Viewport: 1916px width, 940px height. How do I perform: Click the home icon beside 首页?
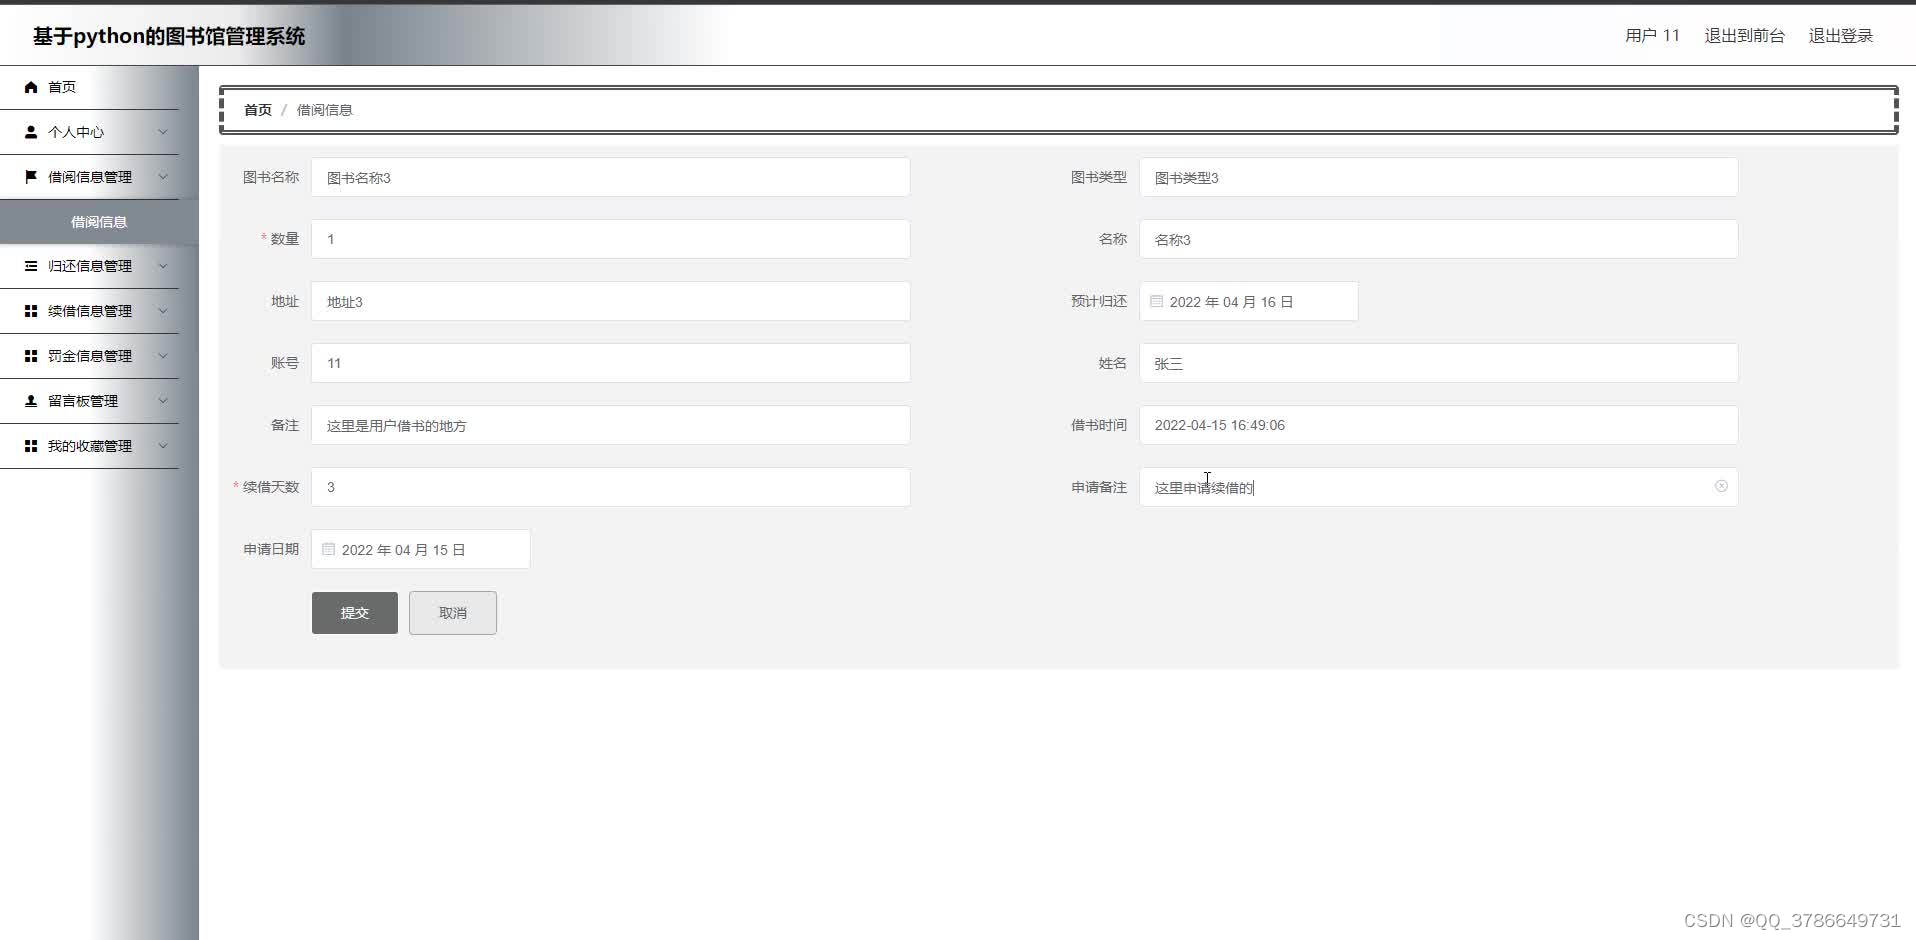31,87
